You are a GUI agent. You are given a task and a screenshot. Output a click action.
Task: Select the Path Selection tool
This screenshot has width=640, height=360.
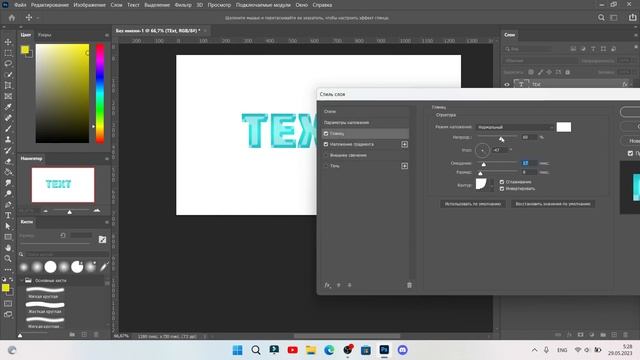click(8, 226)
